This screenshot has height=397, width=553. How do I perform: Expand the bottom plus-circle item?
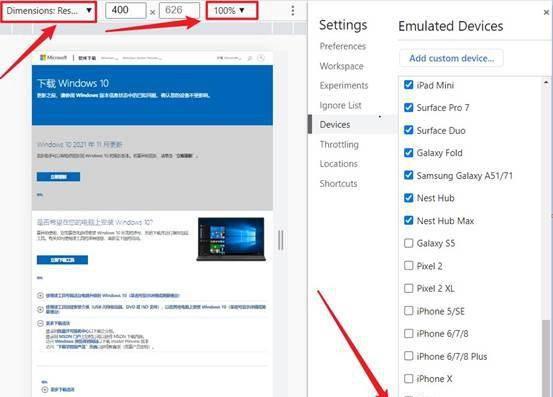(x=44, y=390)
